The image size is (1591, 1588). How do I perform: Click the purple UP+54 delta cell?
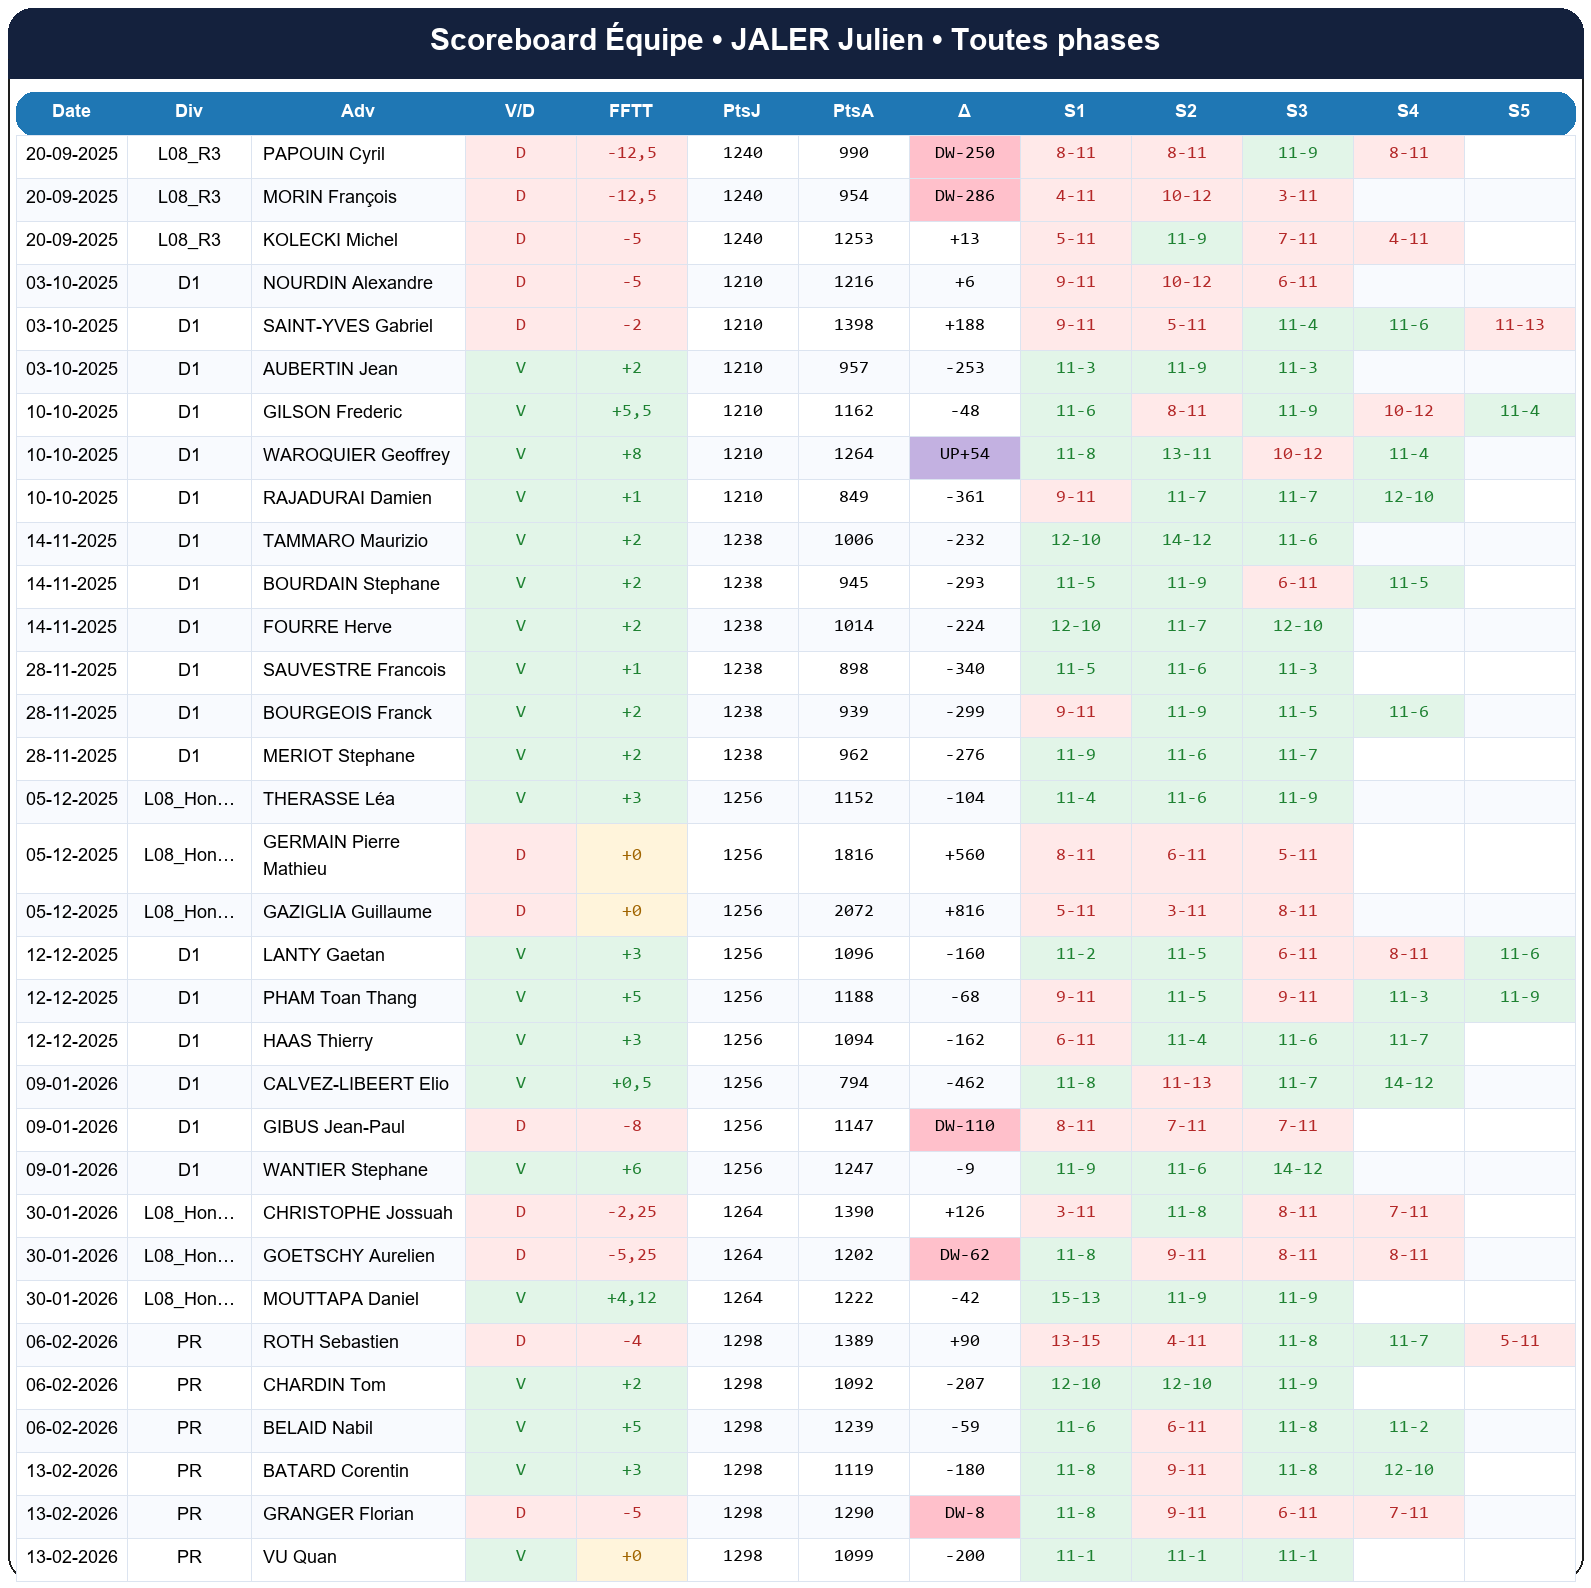coord(964,454)
